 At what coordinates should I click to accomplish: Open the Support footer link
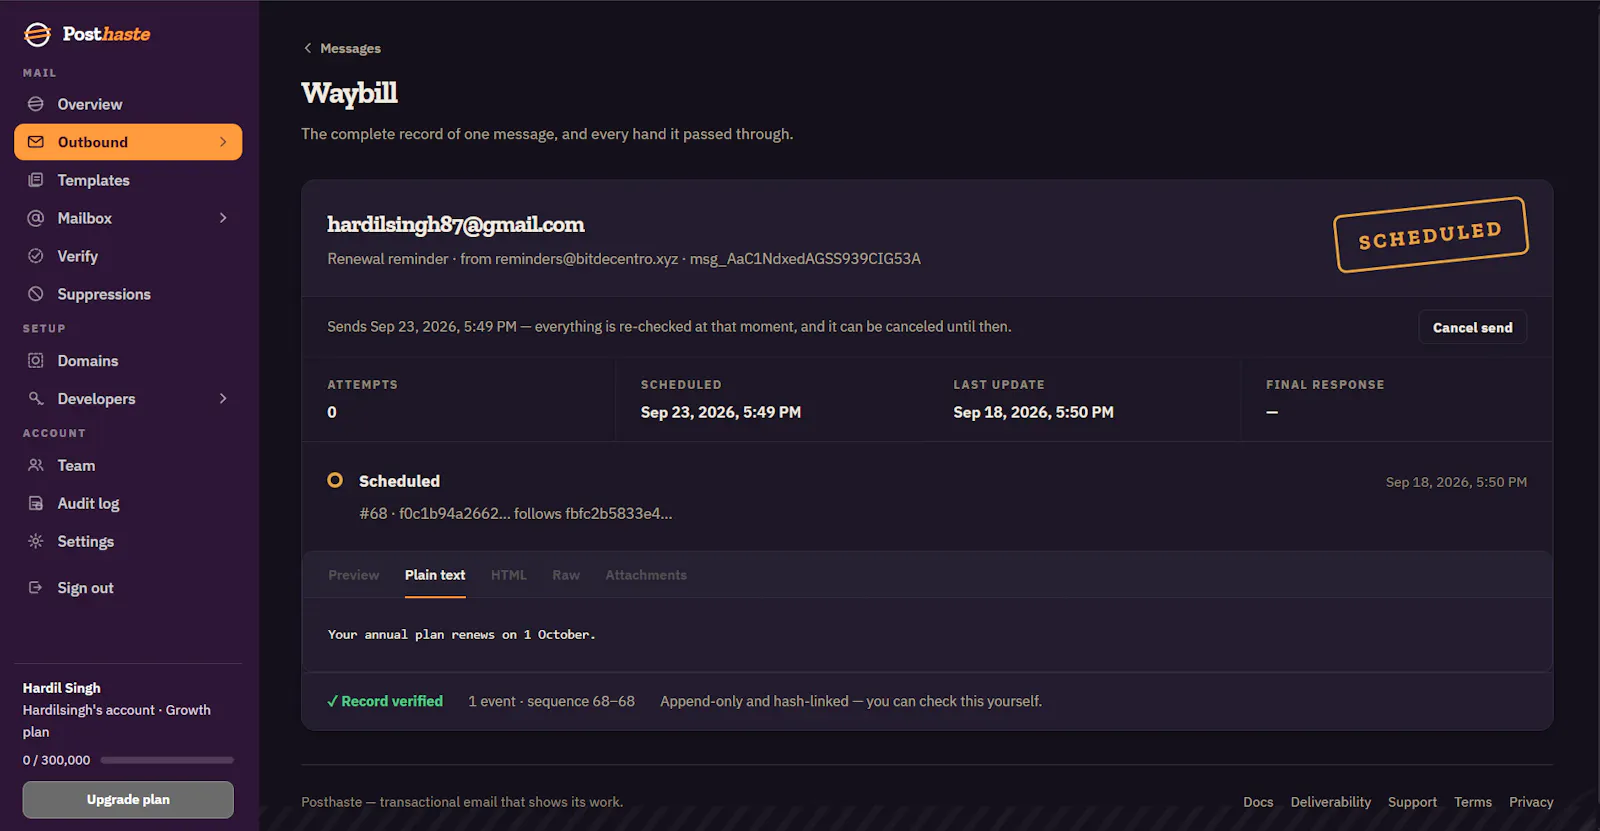coord(1412,802)
